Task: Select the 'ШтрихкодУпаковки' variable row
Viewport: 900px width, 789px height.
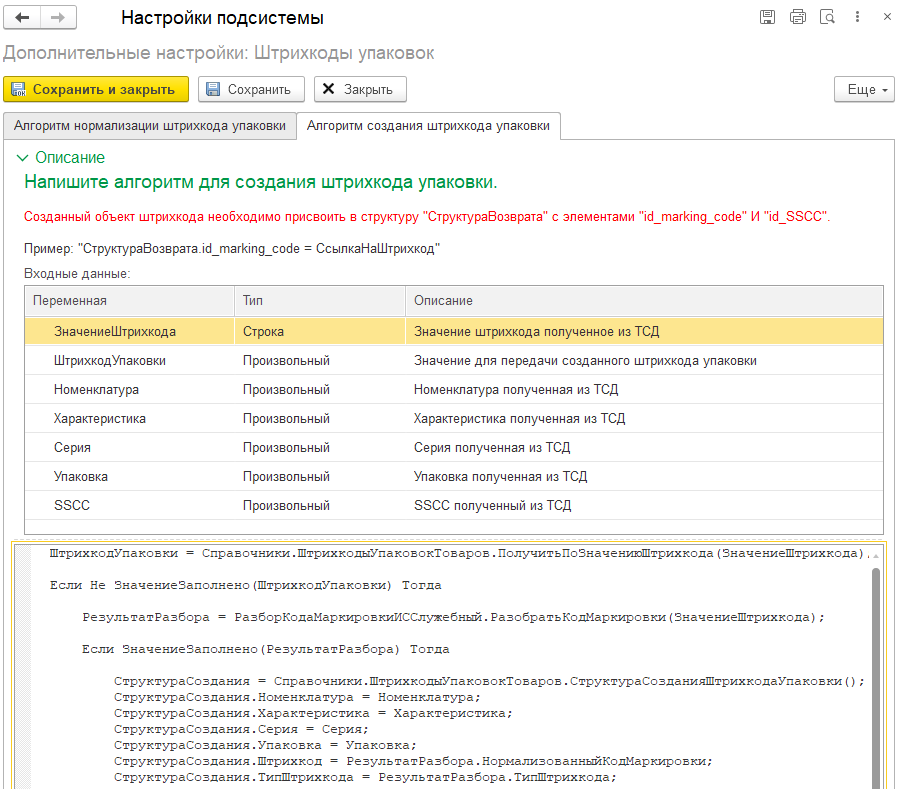Action: tap(453, 360)
